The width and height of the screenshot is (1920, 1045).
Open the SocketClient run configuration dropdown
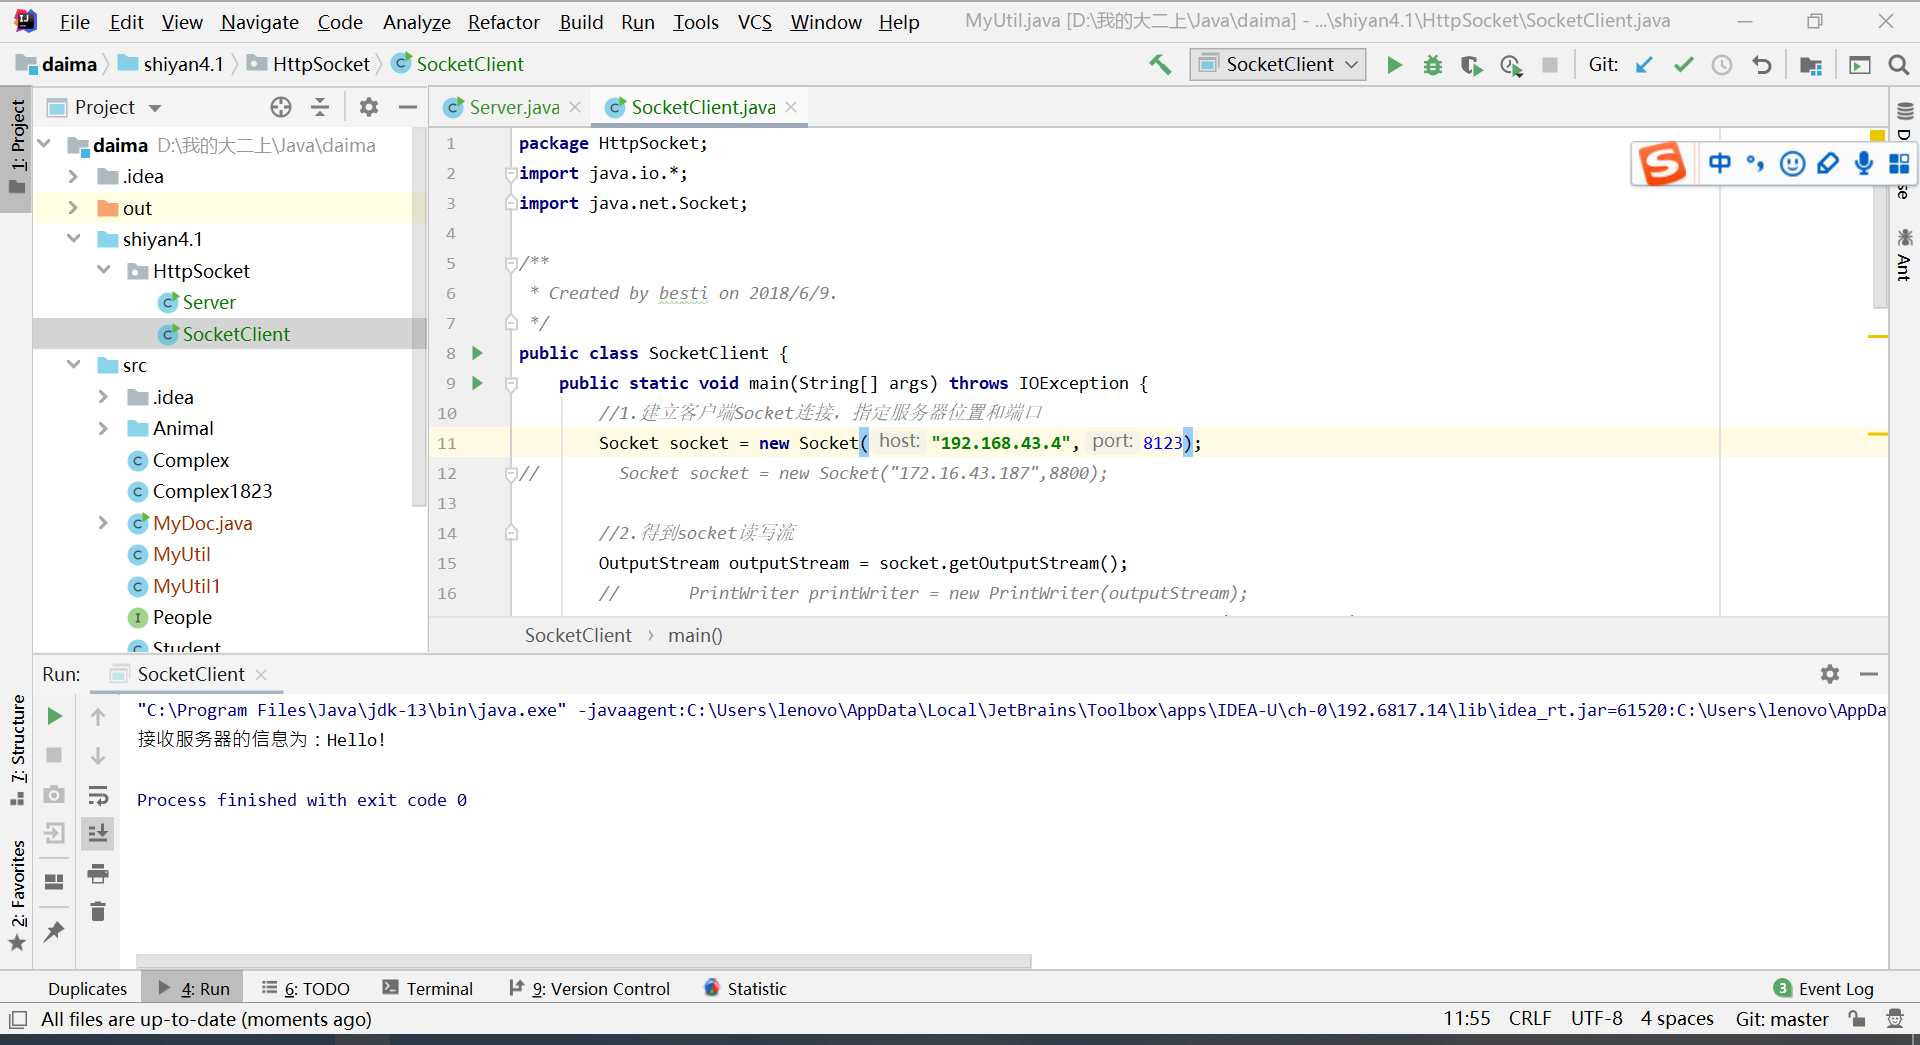coord(1278,65)
